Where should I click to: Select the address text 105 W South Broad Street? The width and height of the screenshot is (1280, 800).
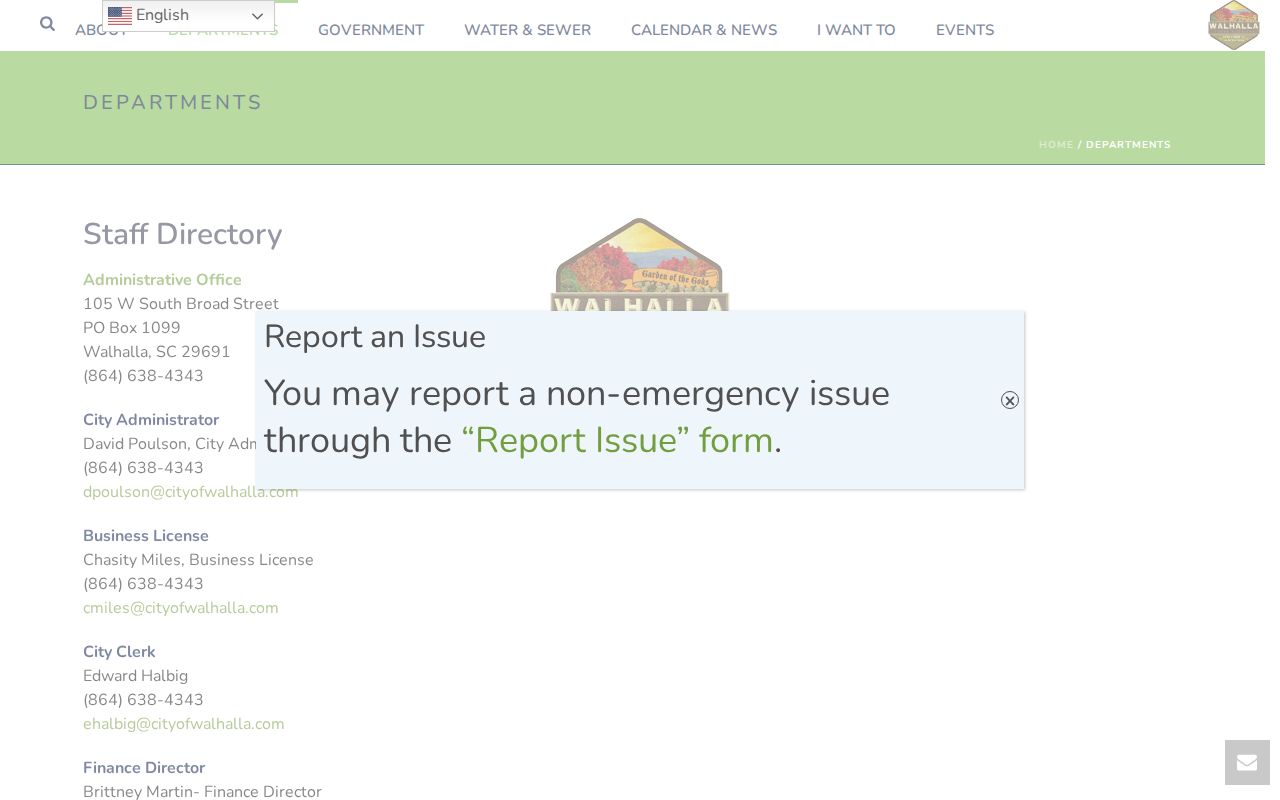pos(181,304)
